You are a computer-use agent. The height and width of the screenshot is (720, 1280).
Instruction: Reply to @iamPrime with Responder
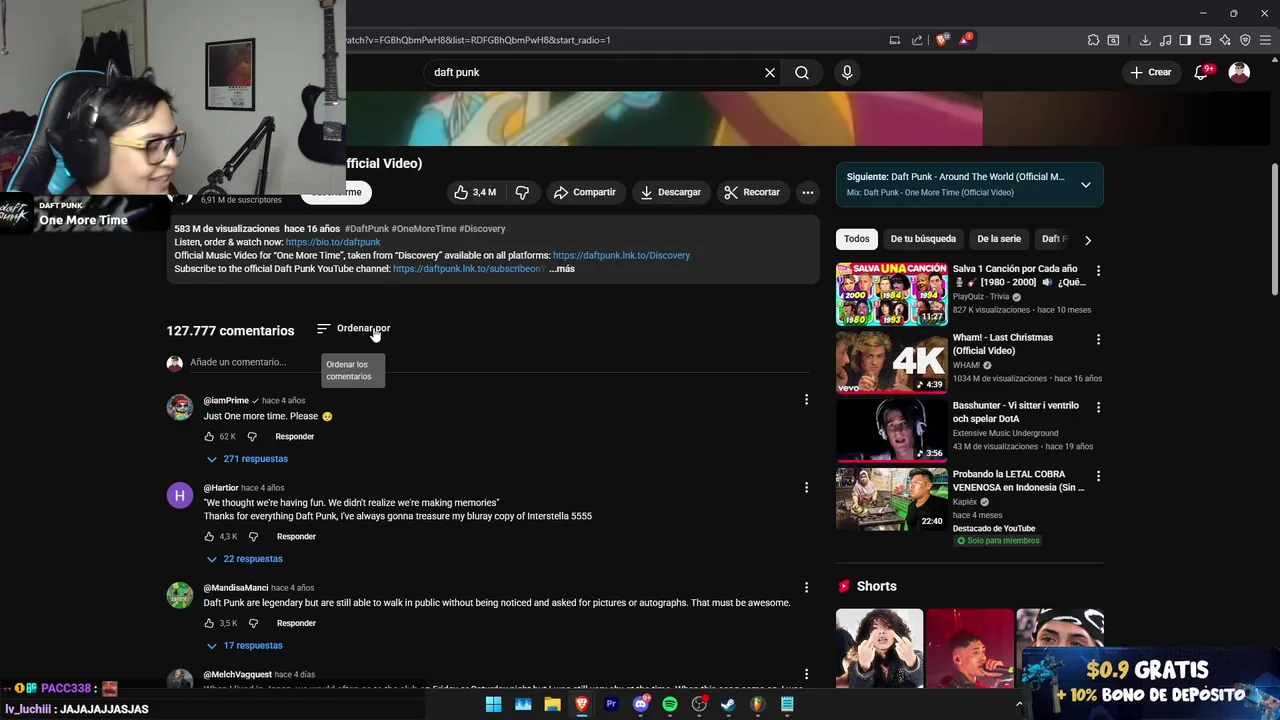coord(294,437)
